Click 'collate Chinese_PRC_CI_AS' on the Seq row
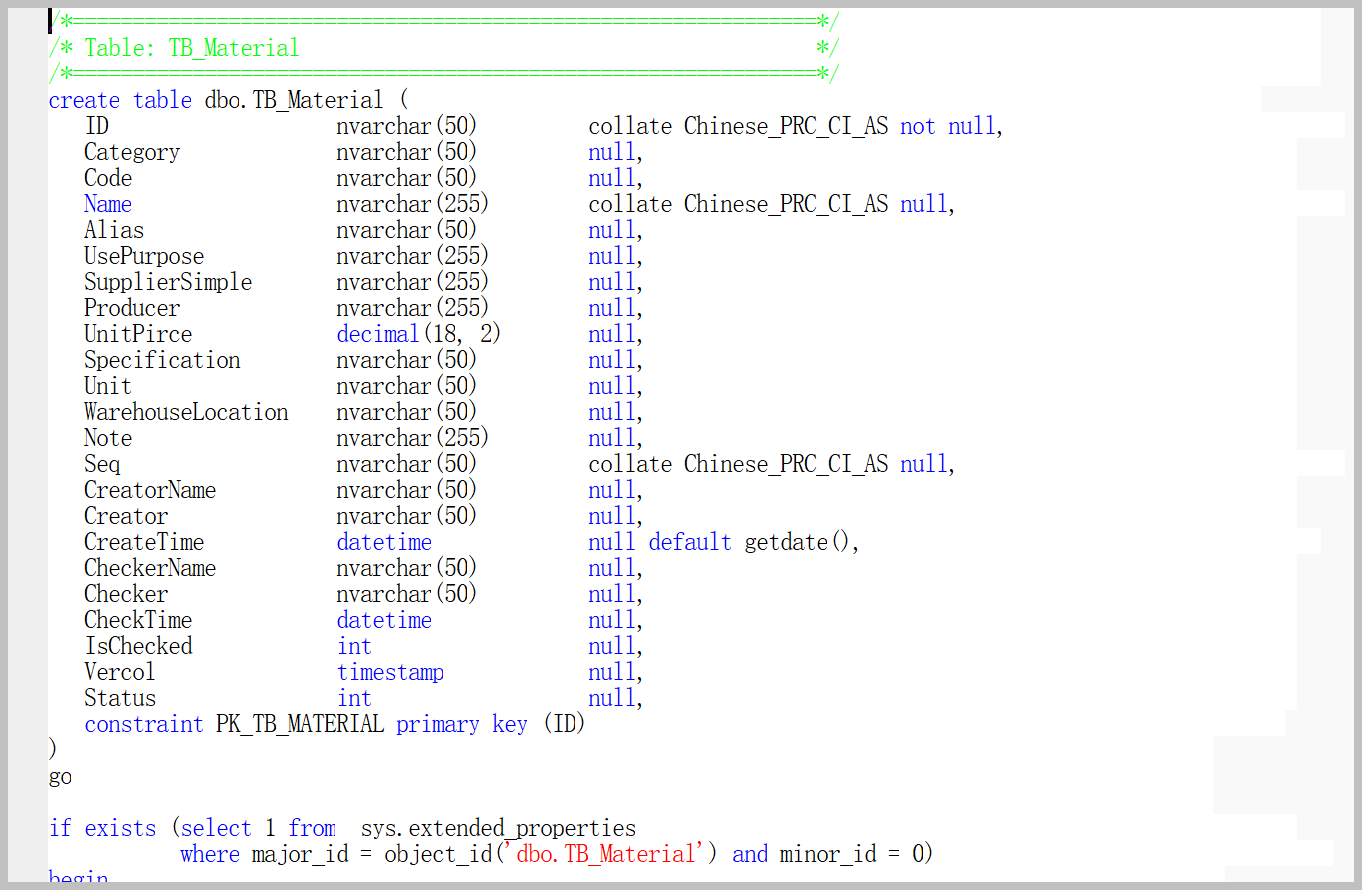The height and width of the screenshot is (890, 1362). click(738, 464)
